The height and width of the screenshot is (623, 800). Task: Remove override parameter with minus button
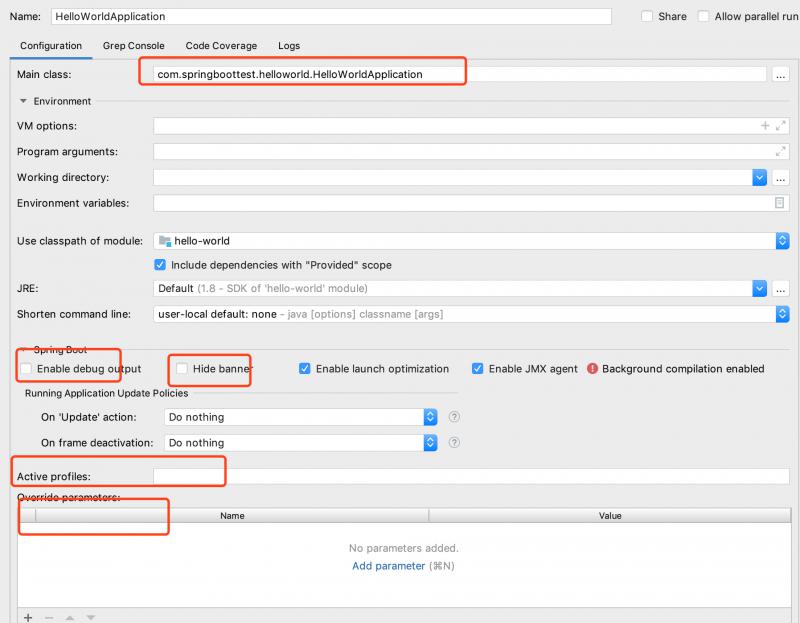tap(49, 617)
